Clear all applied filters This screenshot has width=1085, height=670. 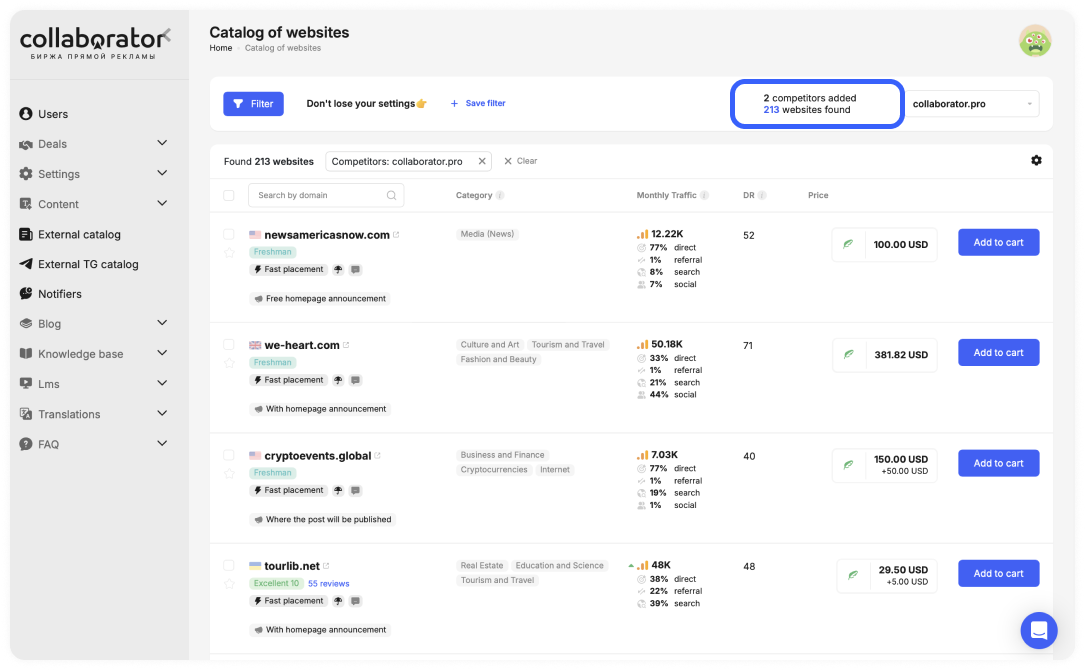tap(520, 161)
